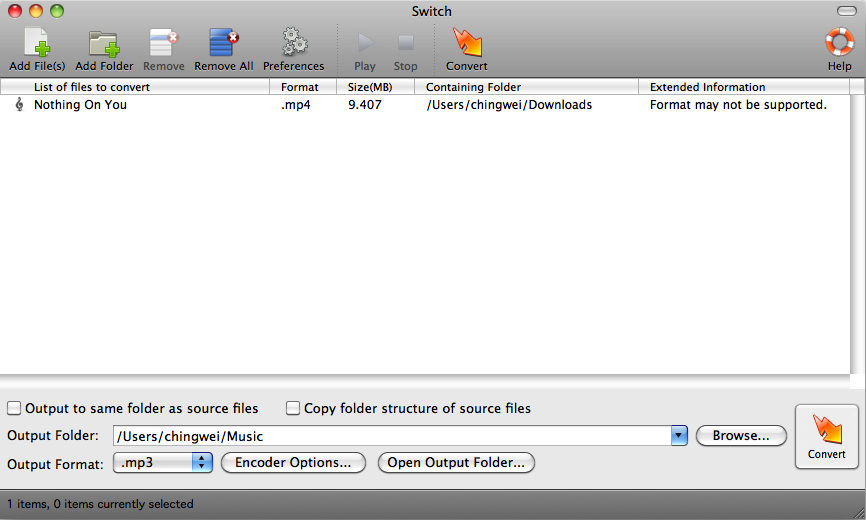Sort by the Size(MB) column header
The width and height of the screenshot is (866, 520).
[x=376, y=87]
